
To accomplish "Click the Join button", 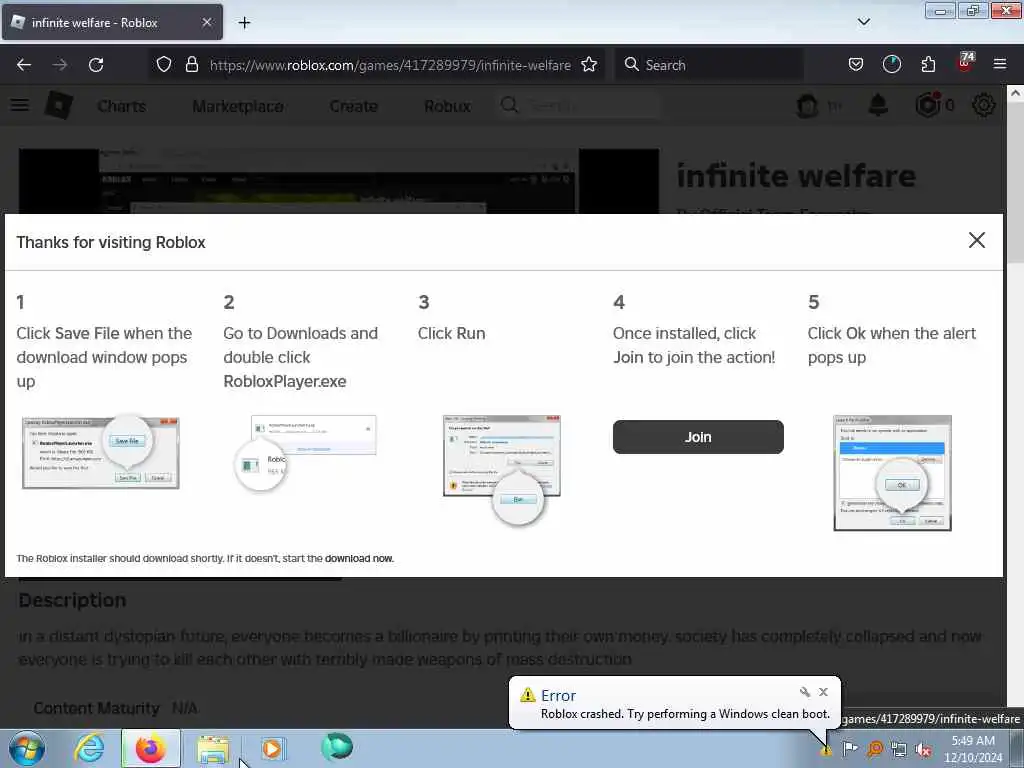I will (x=697, y=437).
